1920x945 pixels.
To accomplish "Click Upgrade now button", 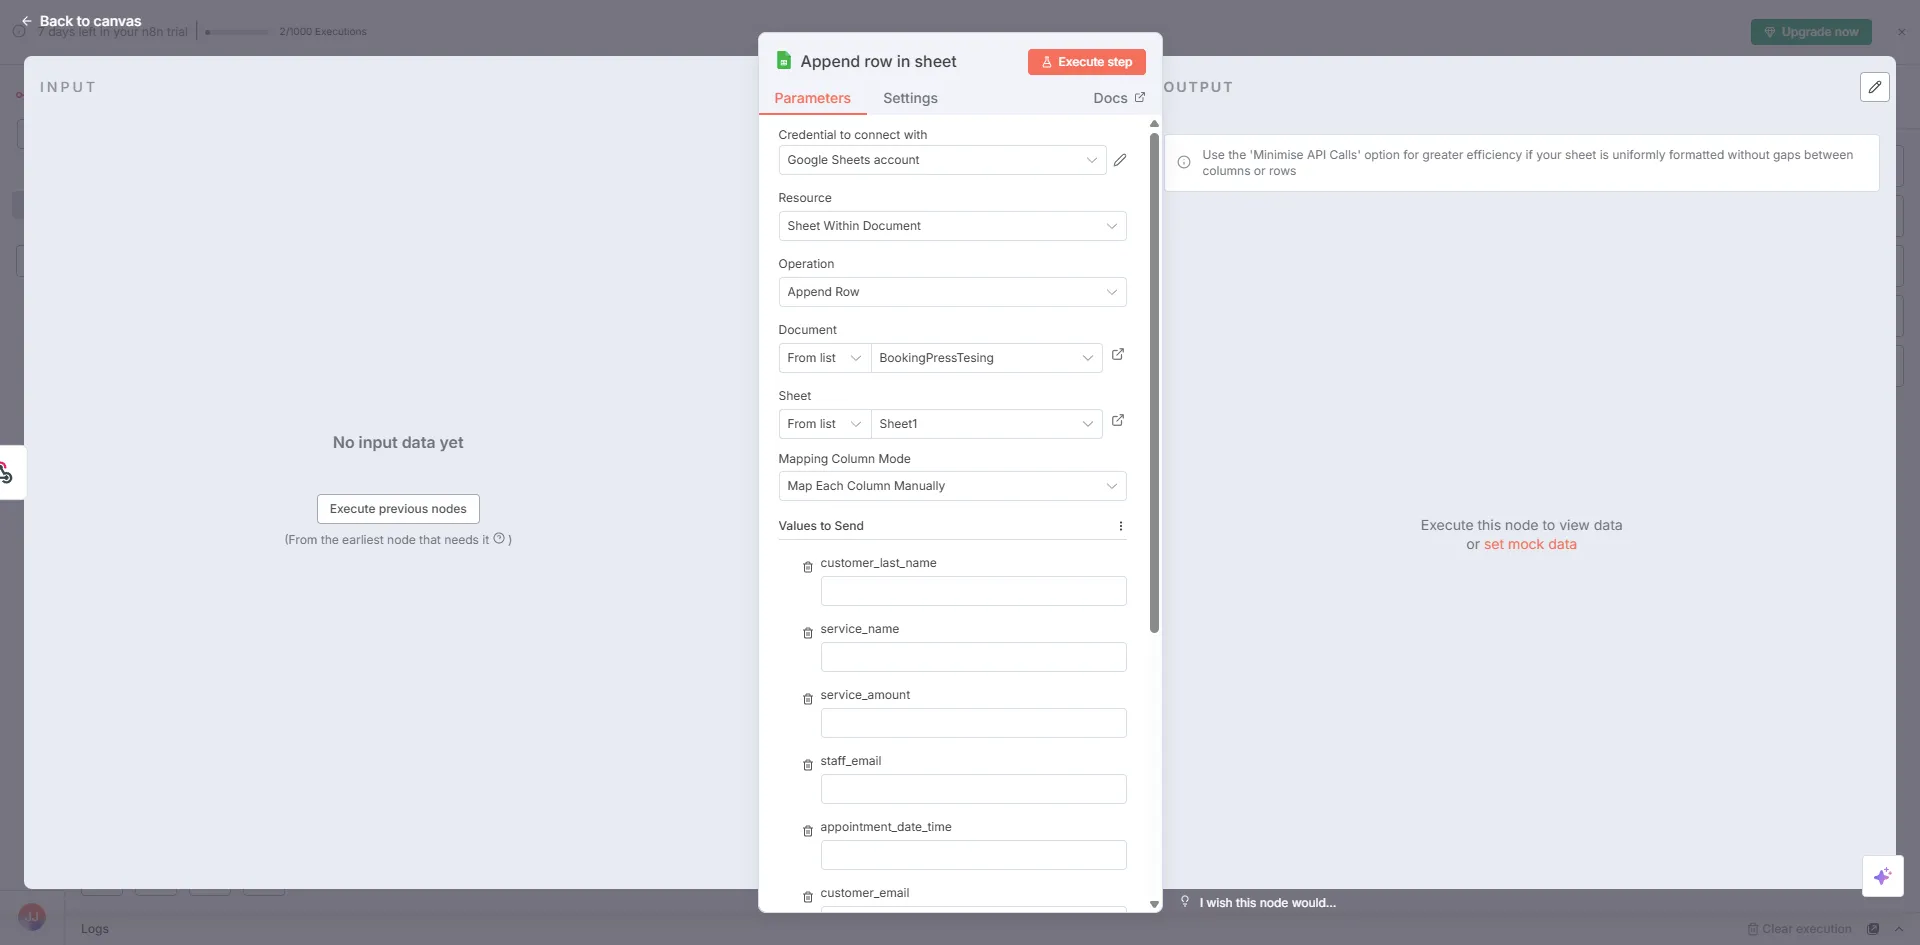I will pyautogui.click(x=1811, y=32).
